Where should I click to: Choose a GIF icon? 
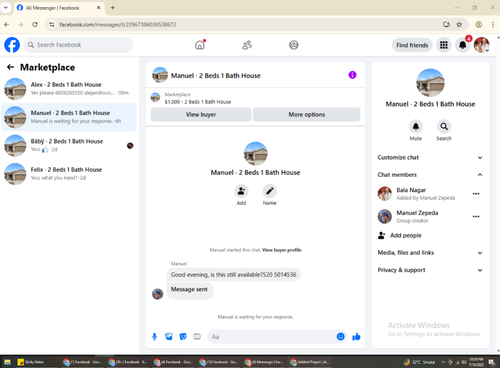coord(197,337)
